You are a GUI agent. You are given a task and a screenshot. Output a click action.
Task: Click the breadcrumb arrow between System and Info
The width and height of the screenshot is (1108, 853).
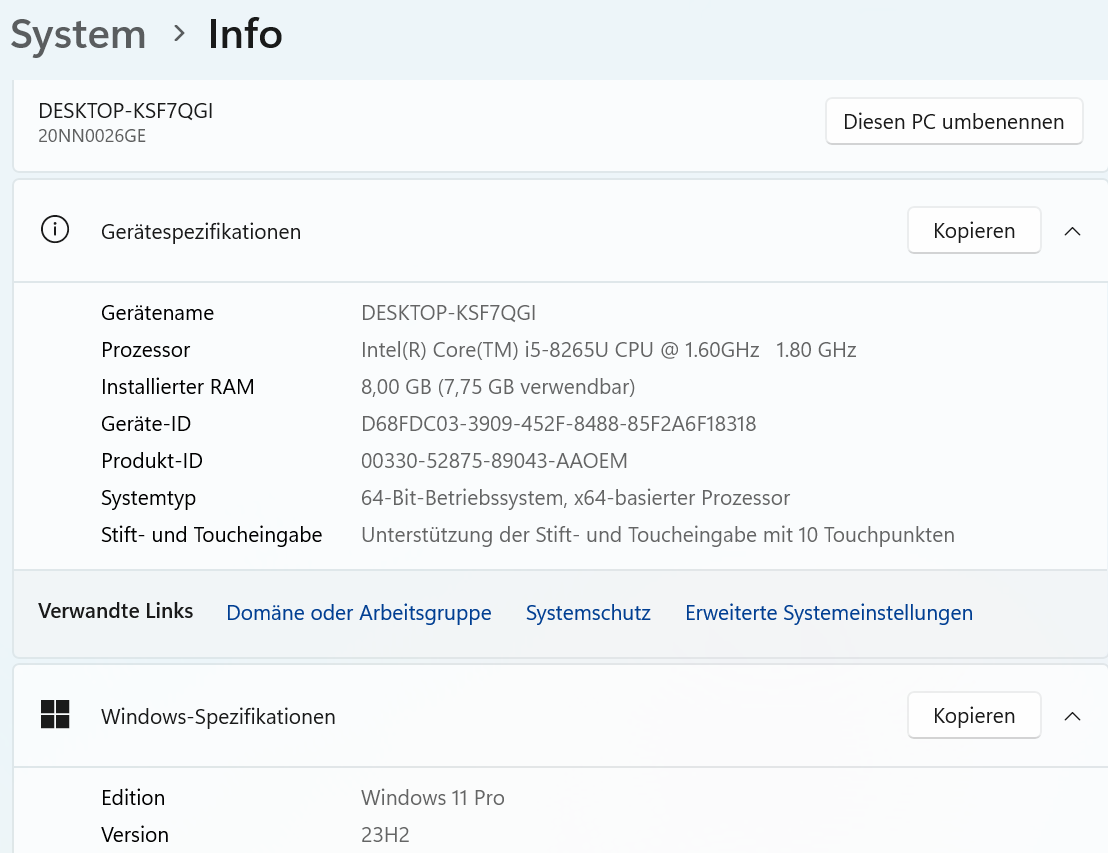pyautogui.click(x=179, y=33)
